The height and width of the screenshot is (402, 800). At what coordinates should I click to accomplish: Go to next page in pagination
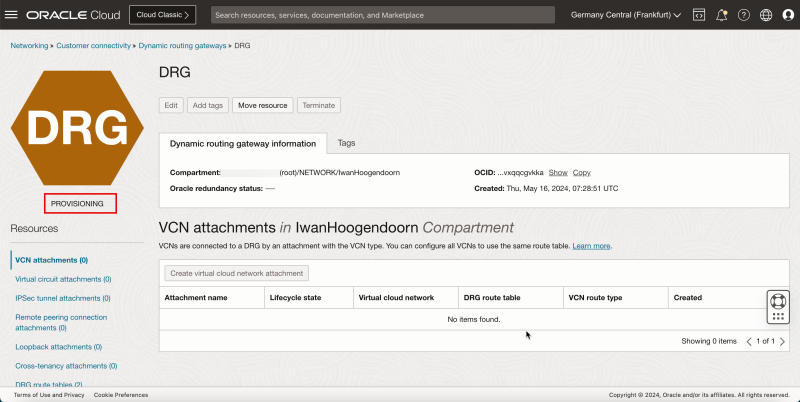pyautogui.click(x=782, y=341)
